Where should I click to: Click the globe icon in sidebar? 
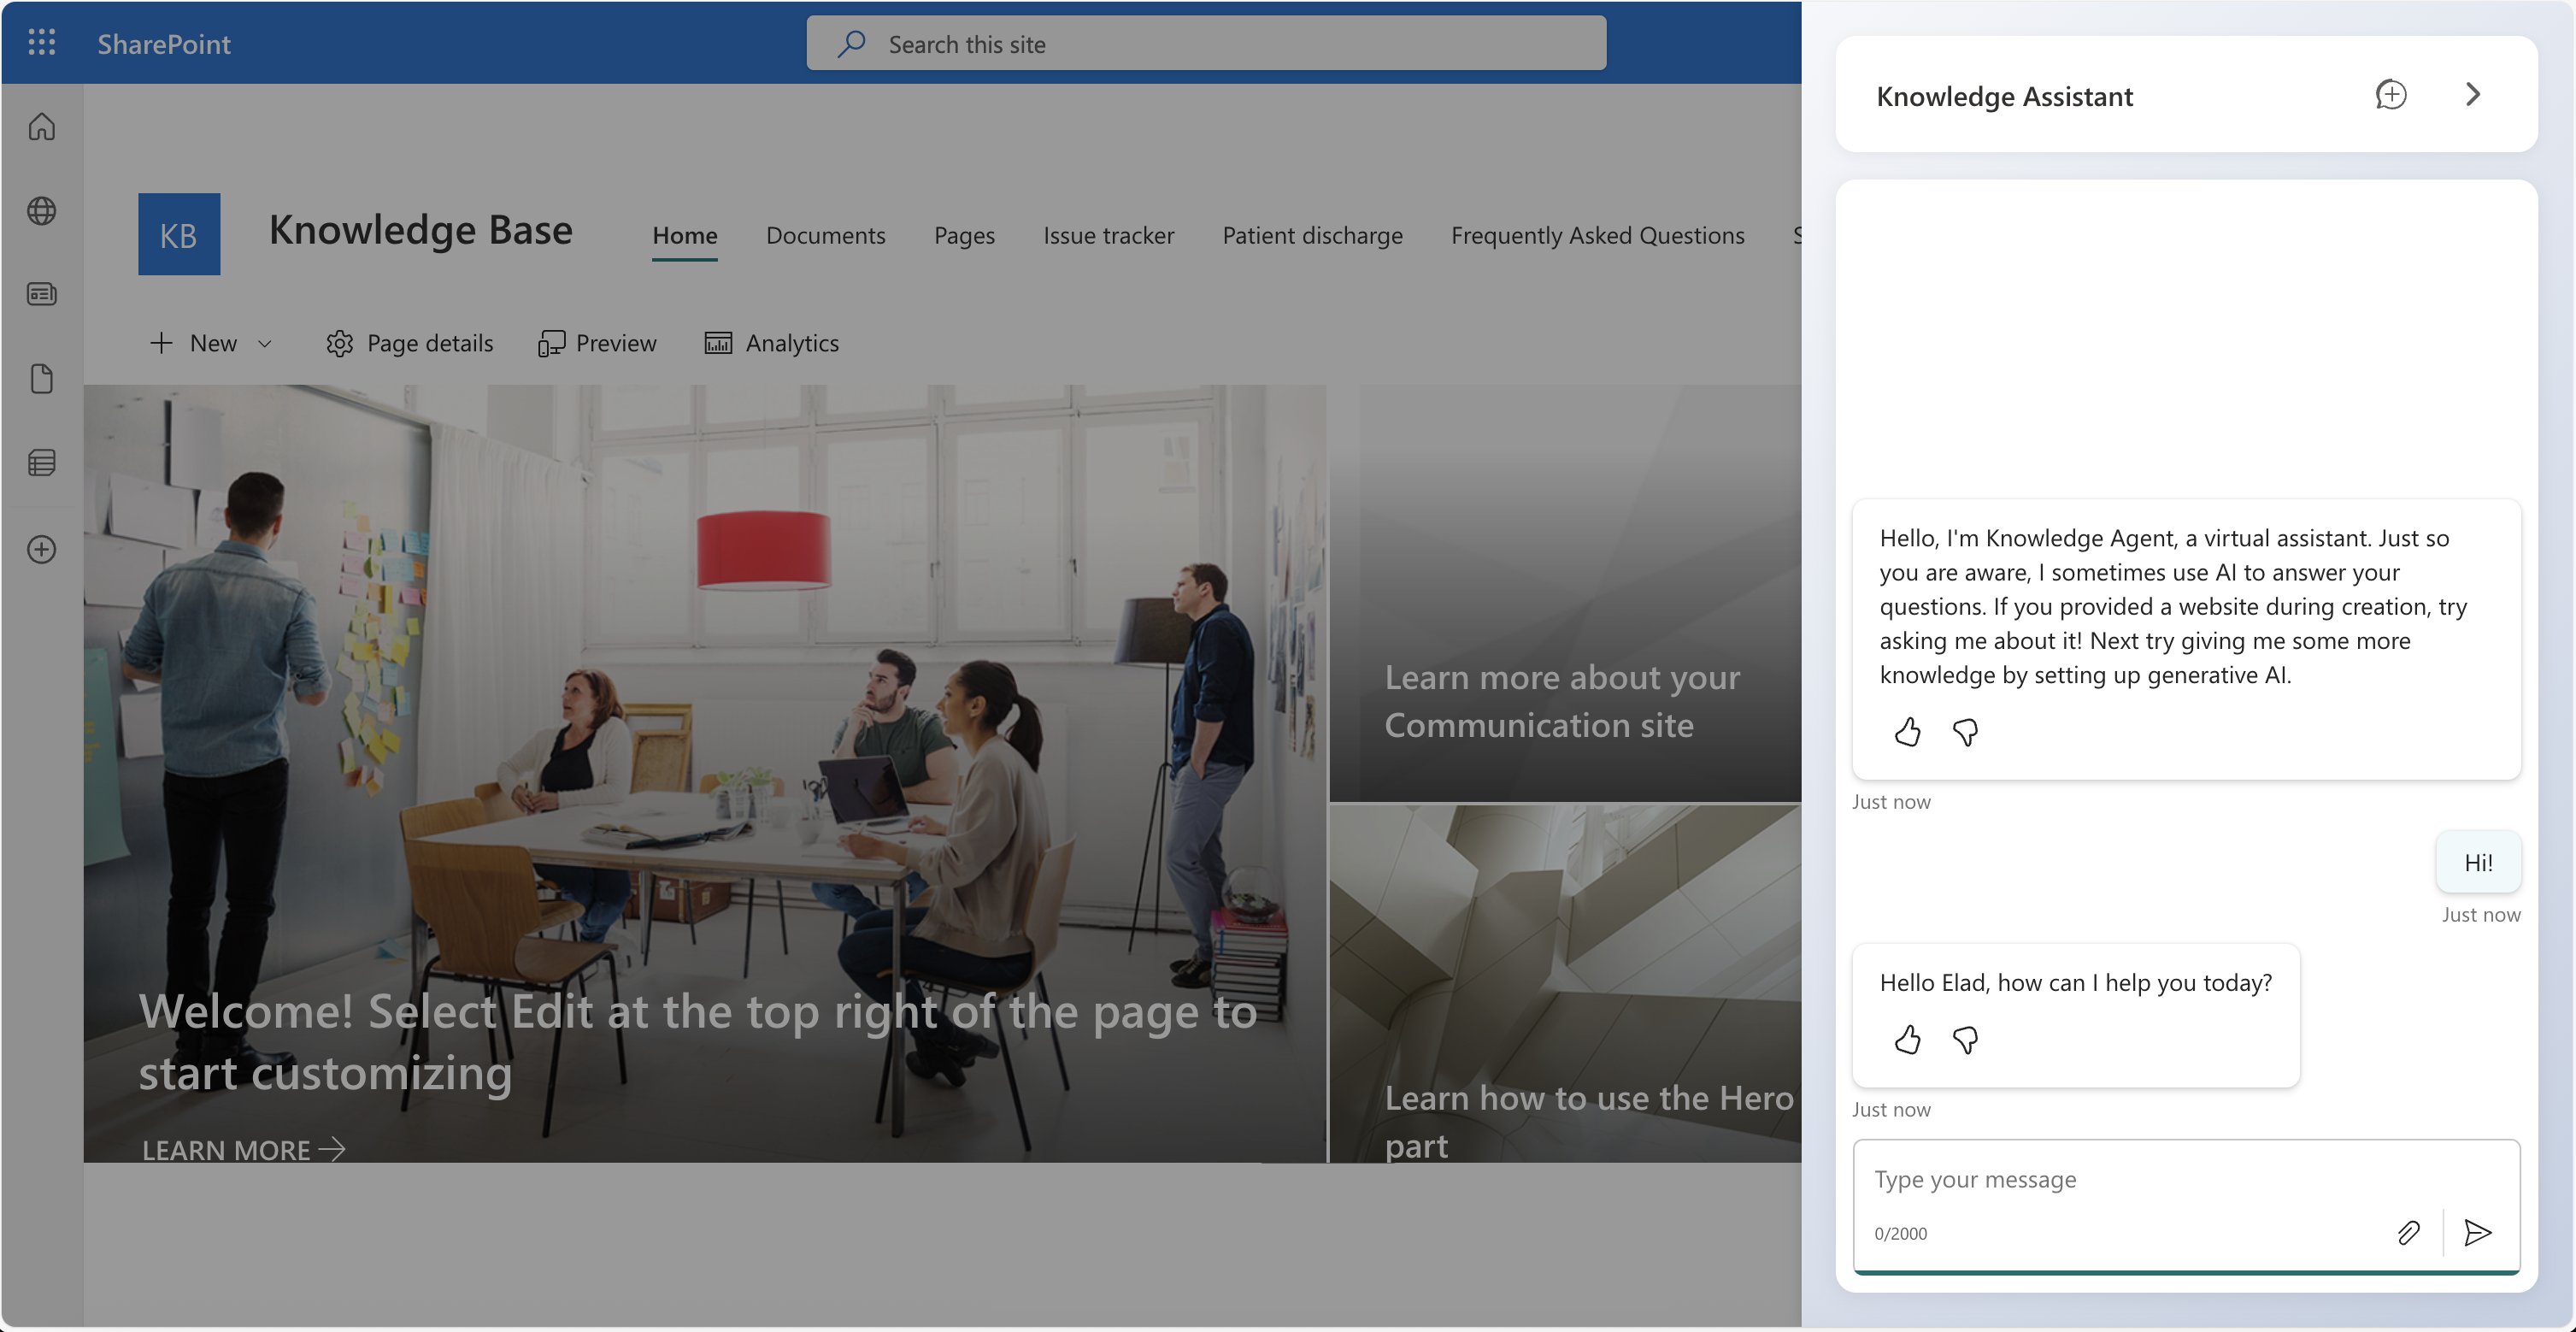point(41,211)
